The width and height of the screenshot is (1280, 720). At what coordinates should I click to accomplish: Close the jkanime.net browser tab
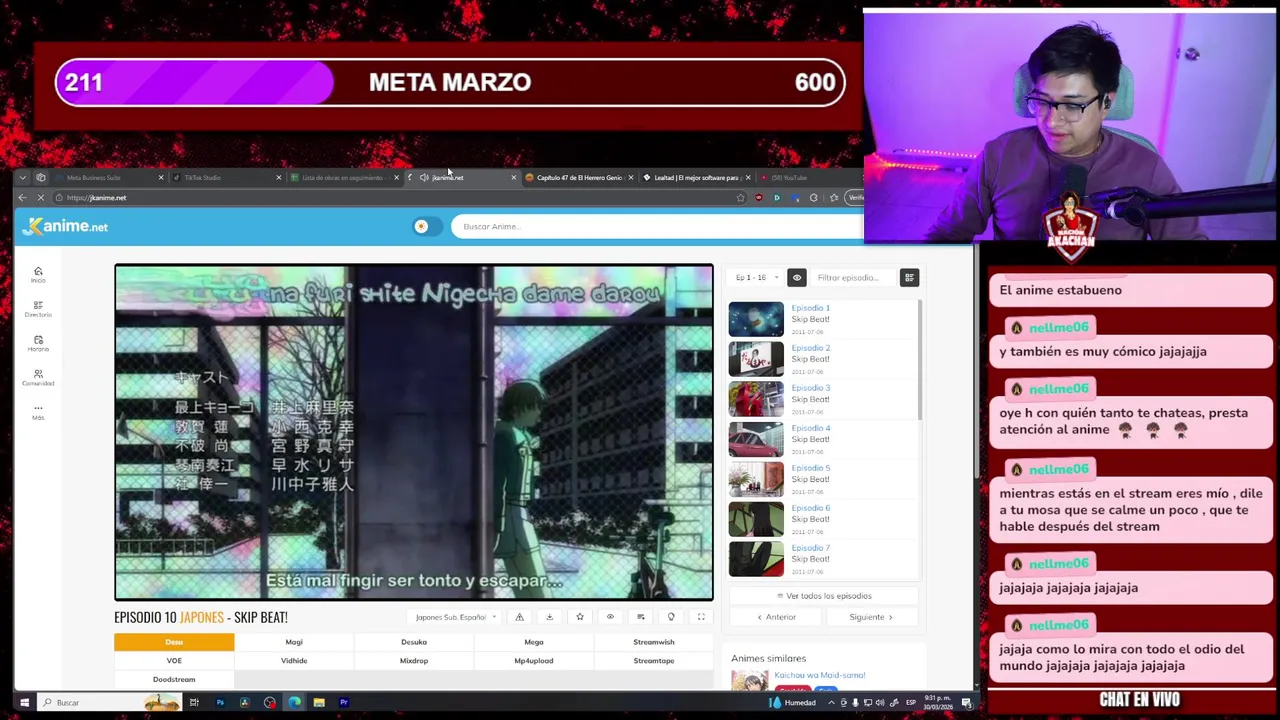pyautogui.click(x=513, y=177)
